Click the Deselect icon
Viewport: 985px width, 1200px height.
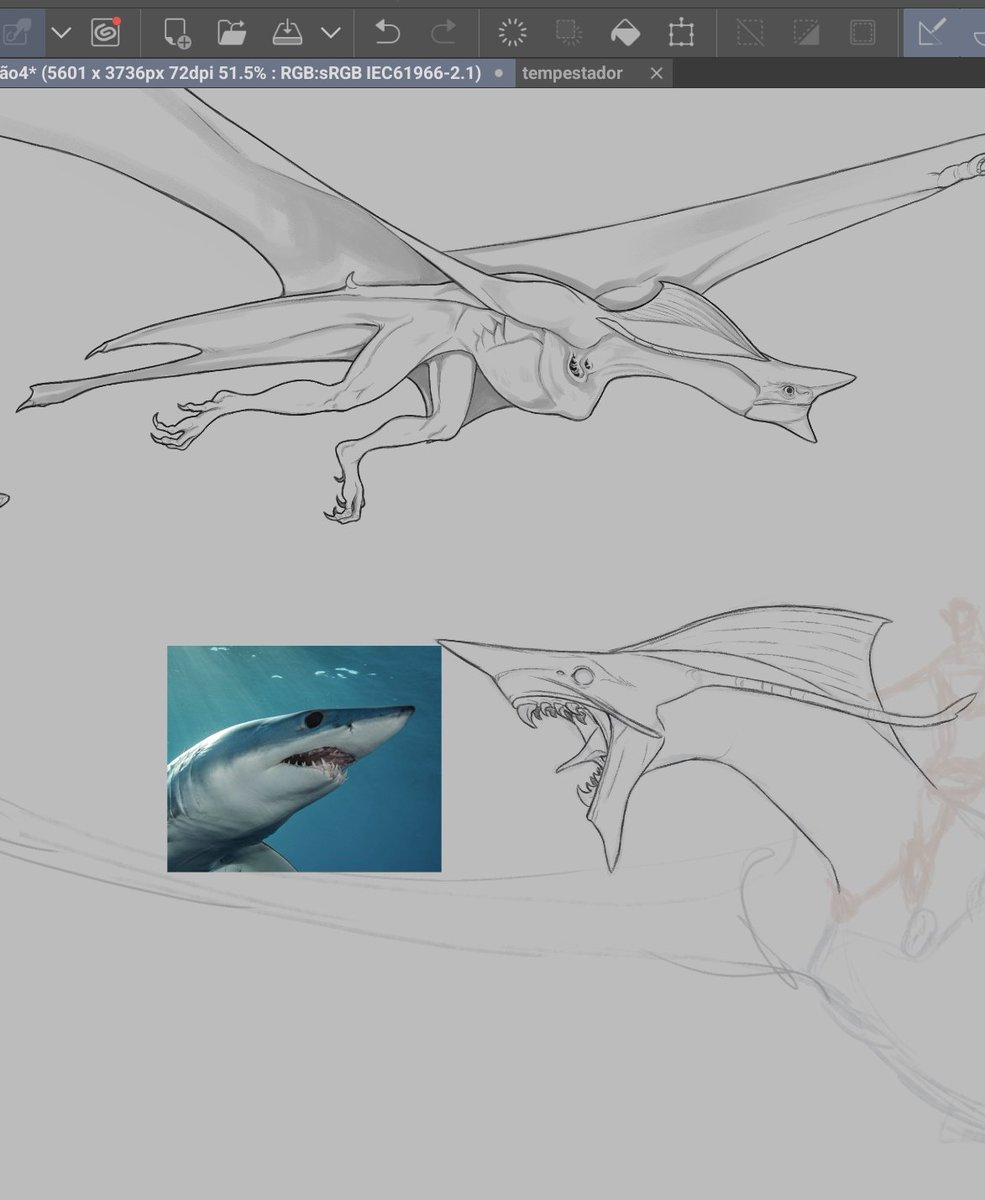(x=750, y=33)
